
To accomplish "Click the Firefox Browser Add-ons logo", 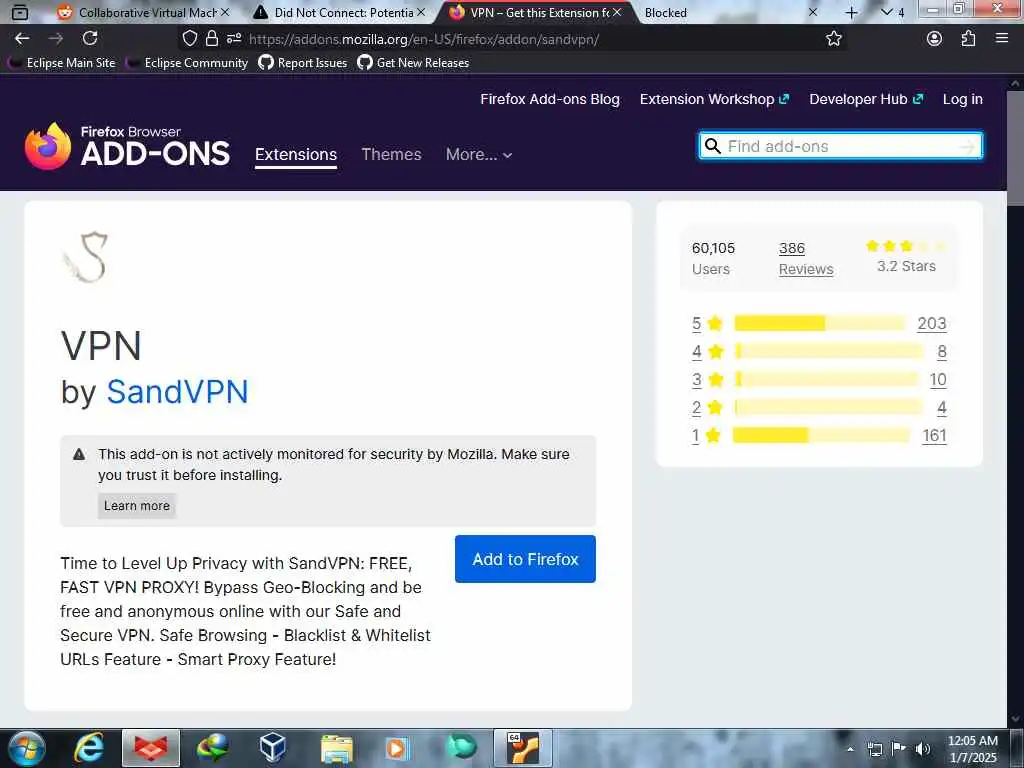I will (127, 146).
